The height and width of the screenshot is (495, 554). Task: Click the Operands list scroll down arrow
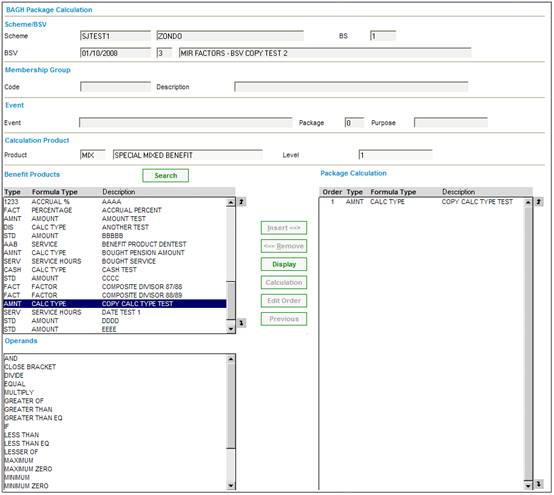231,485
